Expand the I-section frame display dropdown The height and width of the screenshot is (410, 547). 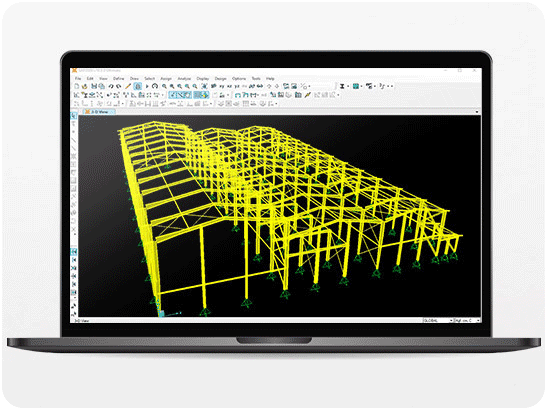[x=348, y=86]
